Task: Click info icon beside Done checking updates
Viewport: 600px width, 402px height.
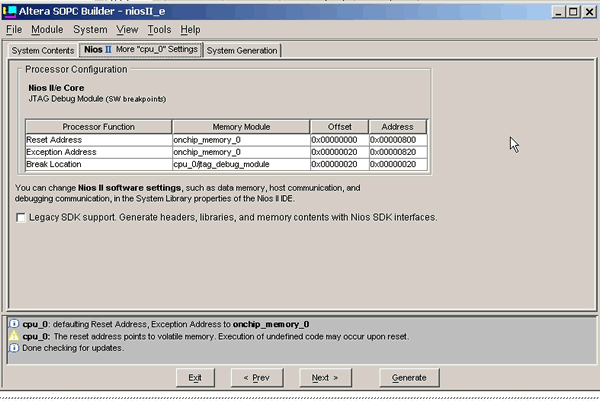Action: point(14,348)
